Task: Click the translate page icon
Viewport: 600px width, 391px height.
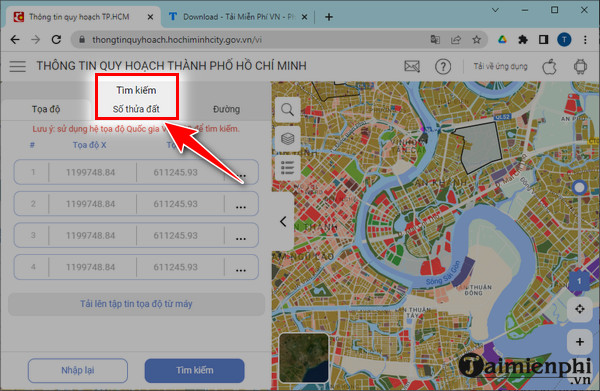Action: click(435, 39)
